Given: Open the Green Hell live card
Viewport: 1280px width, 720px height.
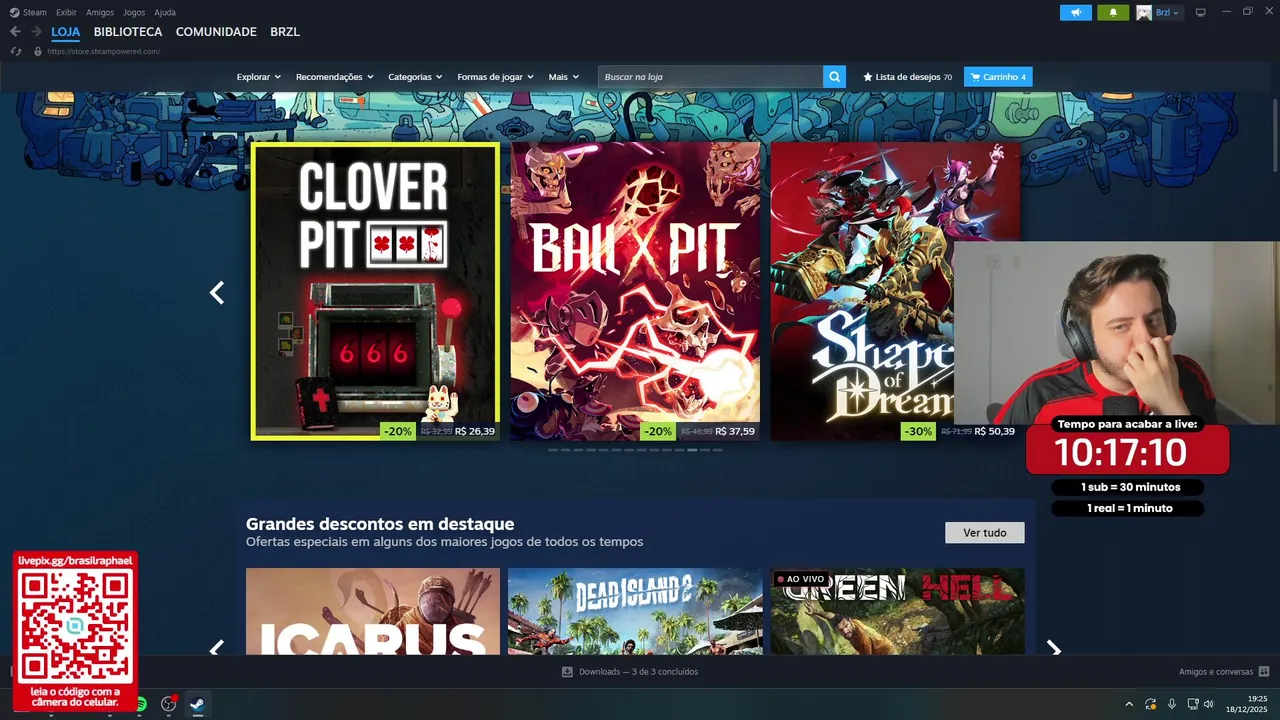Looking at the screenshot, I should click(x=897, y=611).
